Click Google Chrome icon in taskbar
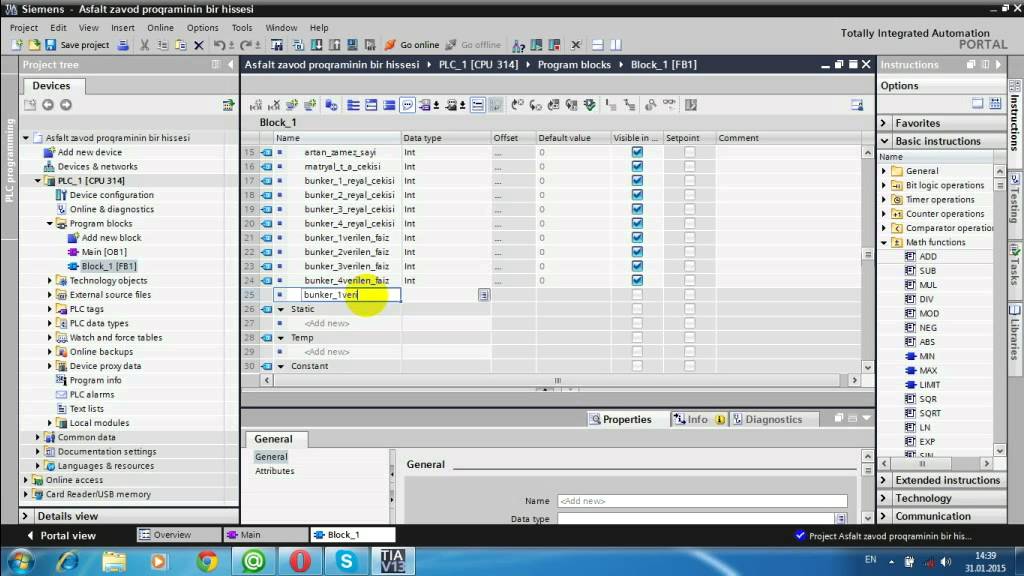Screen dimensions: 1024x576 point(206,561)
